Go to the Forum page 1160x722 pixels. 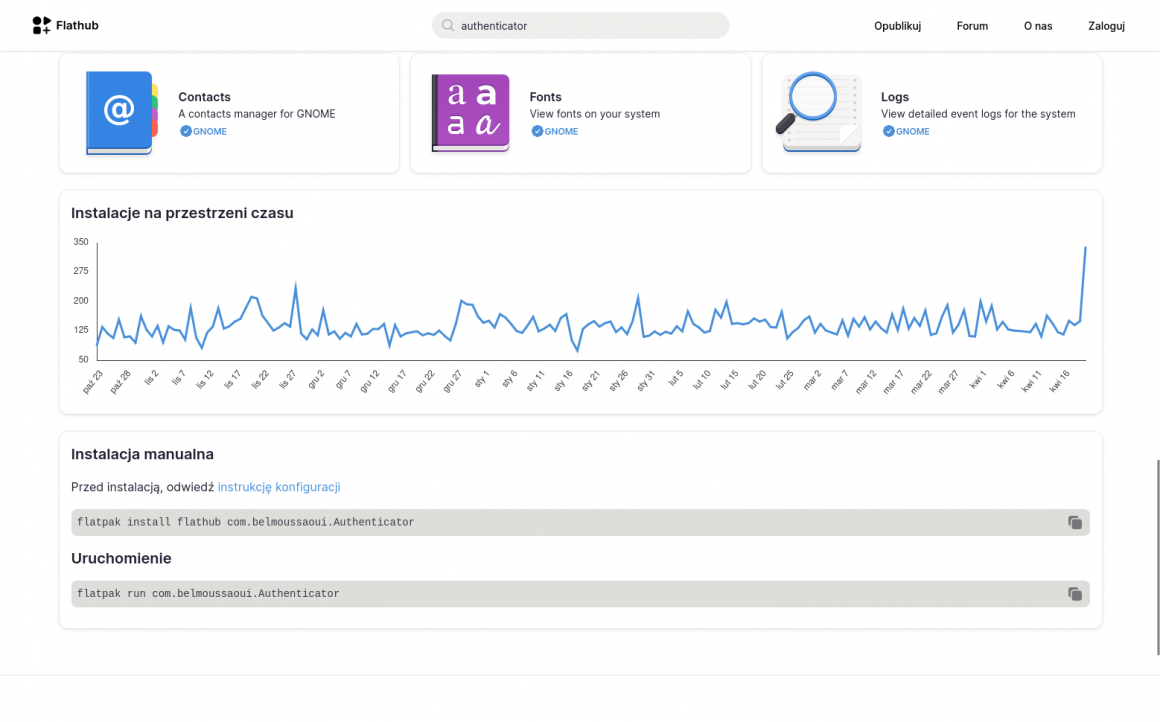971,26
